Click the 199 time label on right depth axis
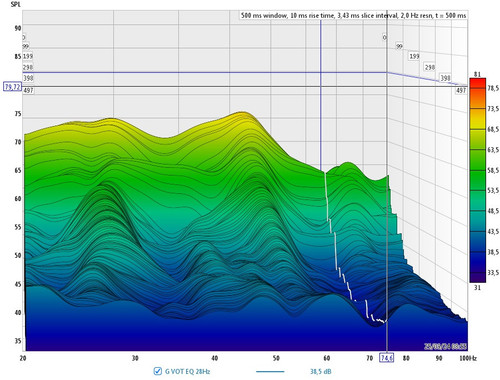 click(414, 56)
